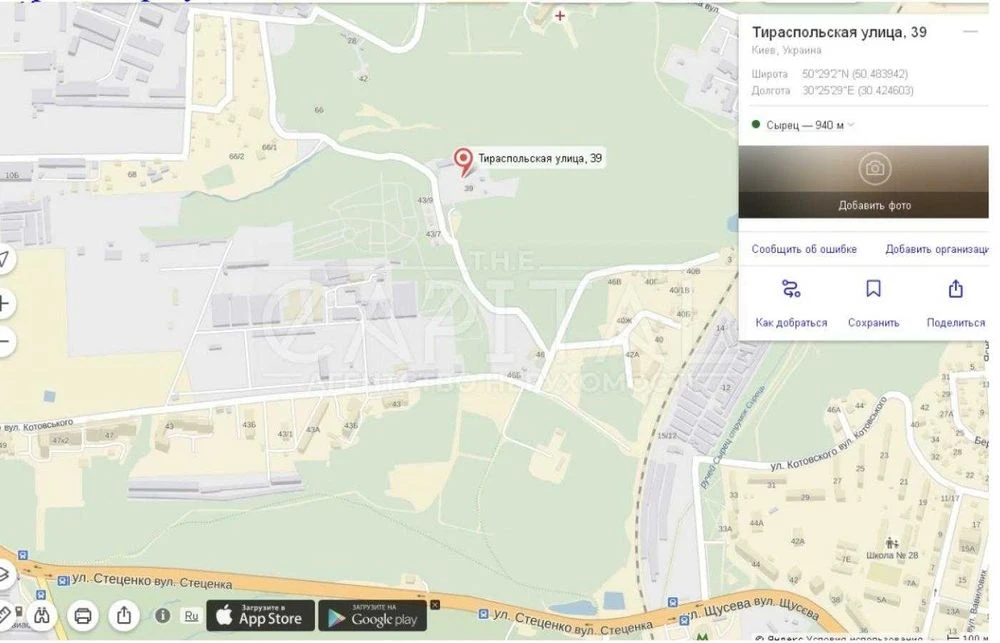Click house number 33А on map
The width and height of the screenshot is (1000, 643).
(x=725, y=529)
